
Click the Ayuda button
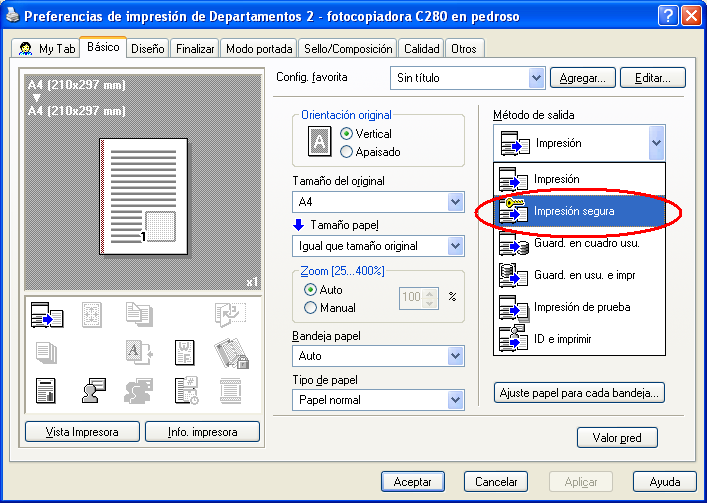[665, 482]
